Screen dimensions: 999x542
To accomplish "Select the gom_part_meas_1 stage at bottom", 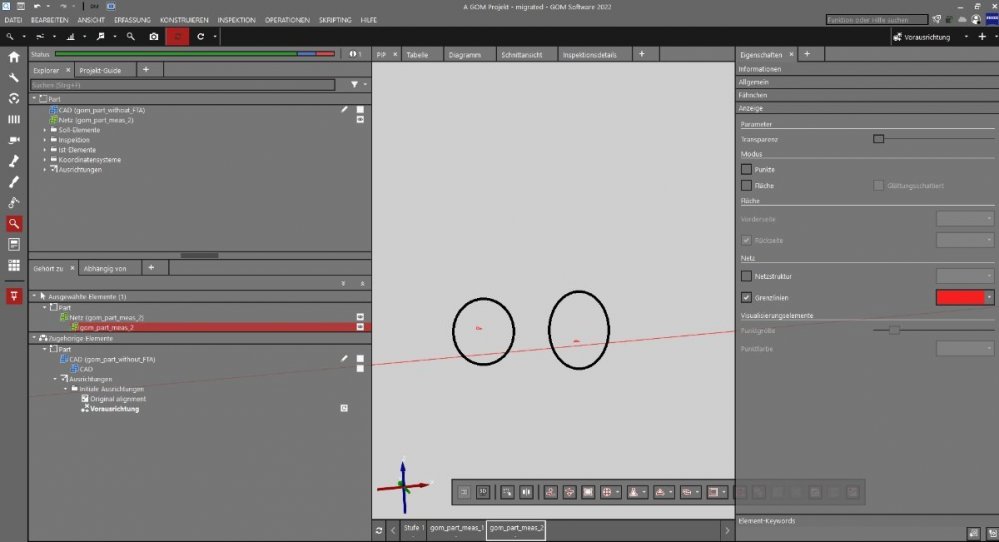I will click(x=457, y=527).
